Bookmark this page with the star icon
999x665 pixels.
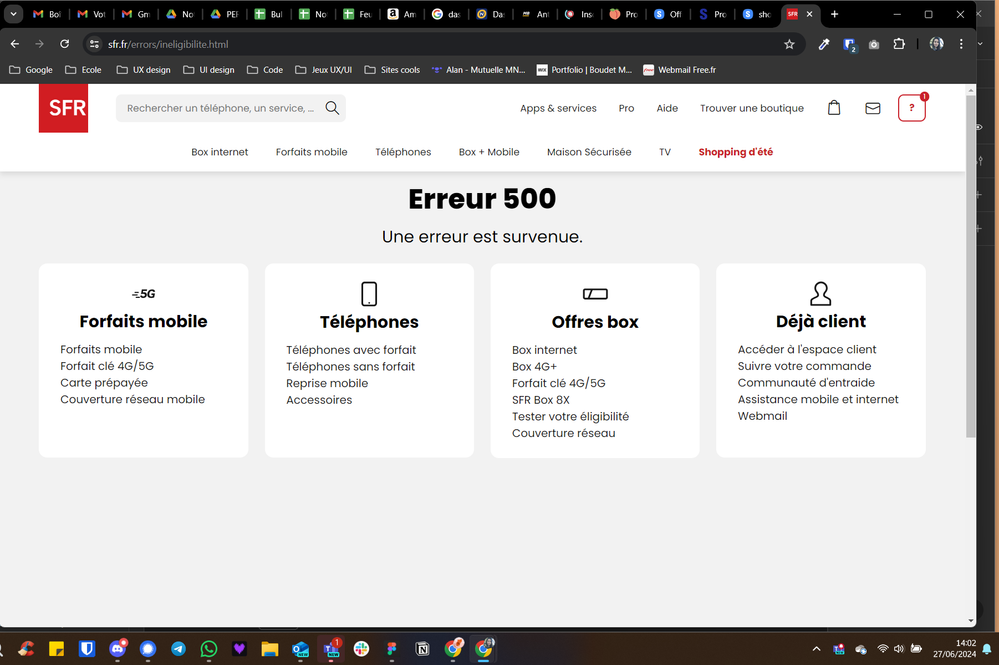[x=789, y=44]
